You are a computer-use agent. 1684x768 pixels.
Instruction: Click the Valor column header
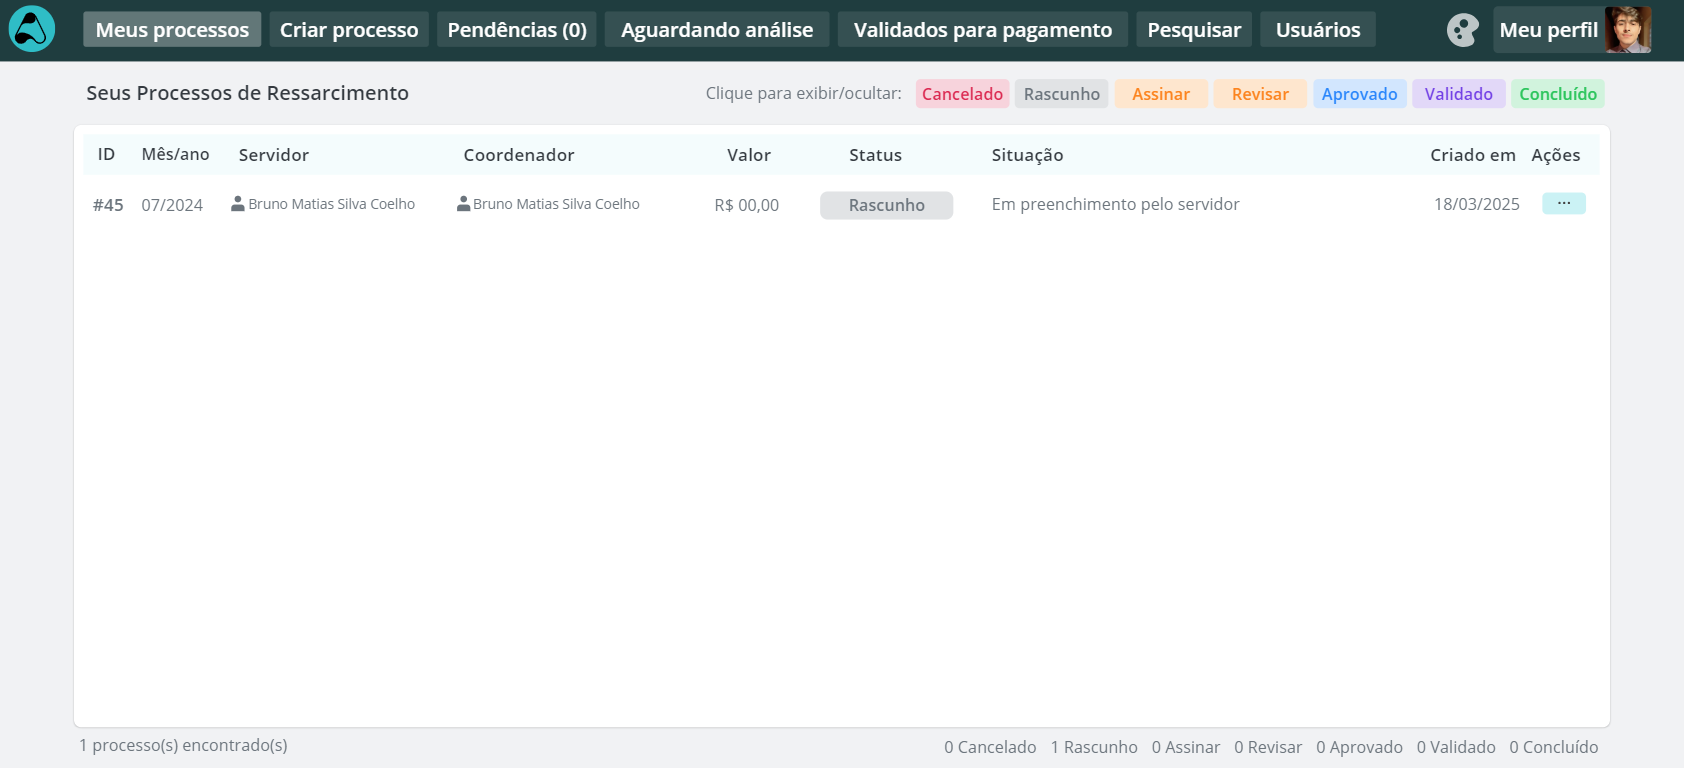pyautogui.click(x=749, y=155)
